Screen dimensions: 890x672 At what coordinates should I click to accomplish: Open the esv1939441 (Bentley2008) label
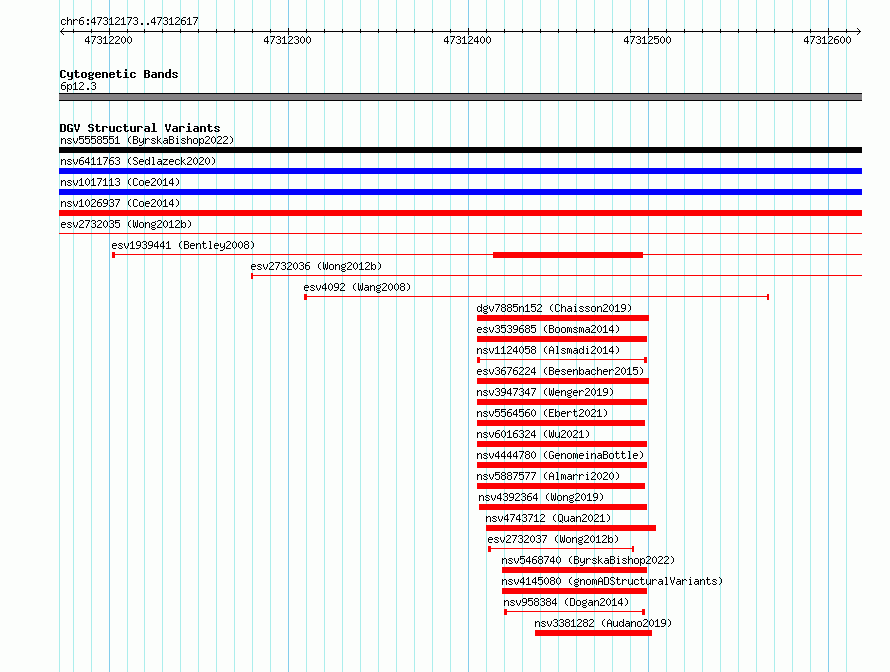pos(183,245)
